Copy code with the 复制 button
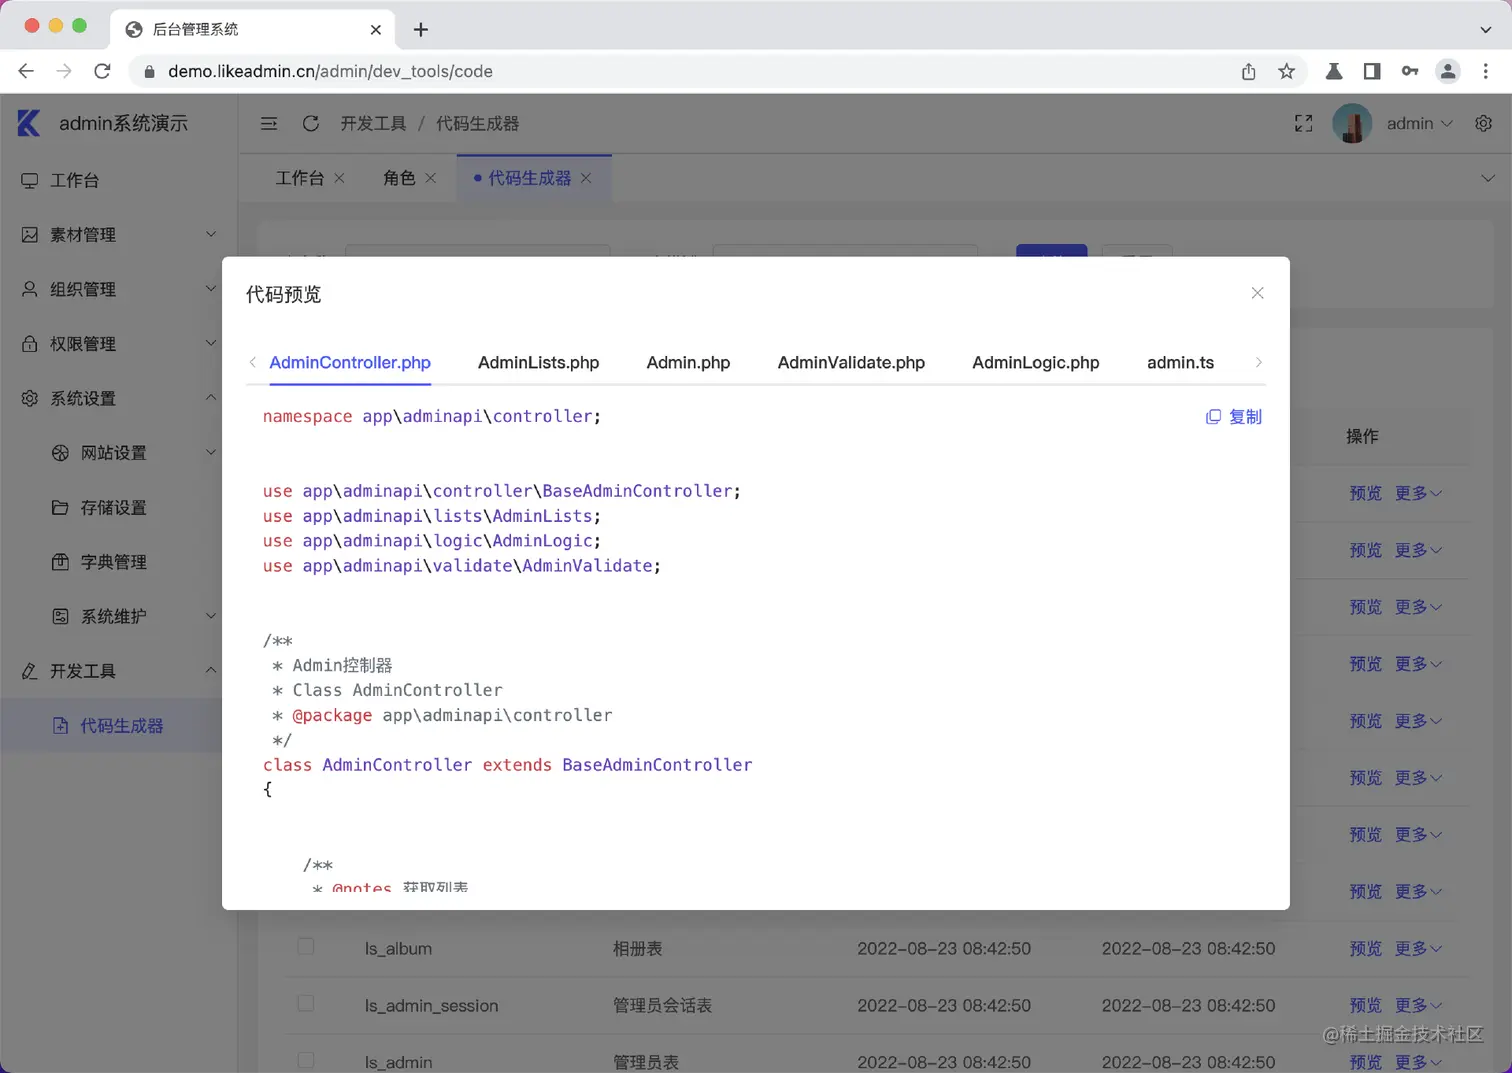Screen dimensions: 1512x1073 [x=1233, y=416]
